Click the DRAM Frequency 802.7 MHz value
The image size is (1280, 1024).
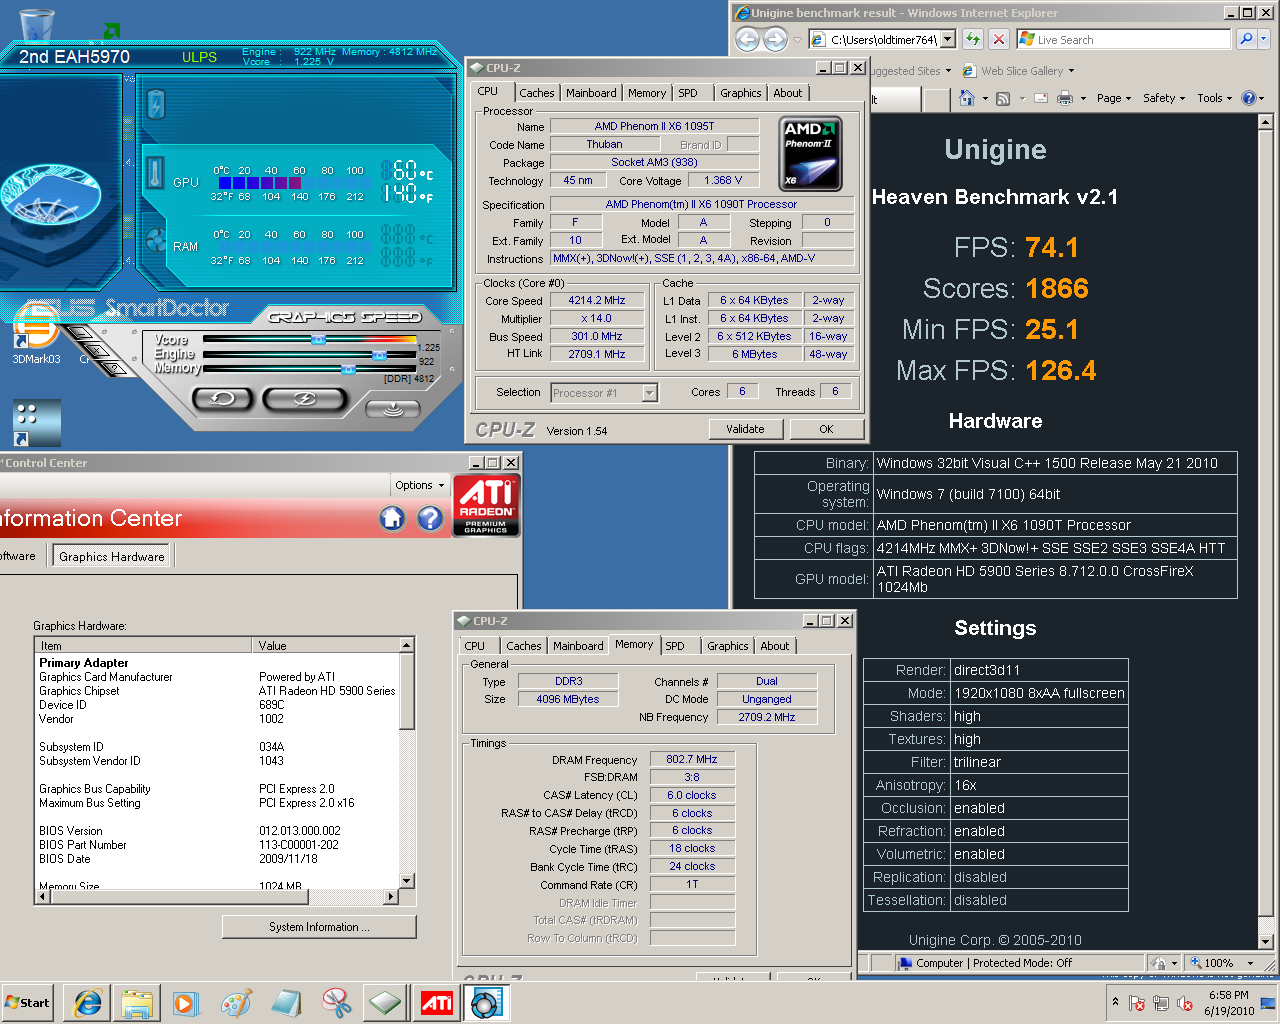(692, 759)
